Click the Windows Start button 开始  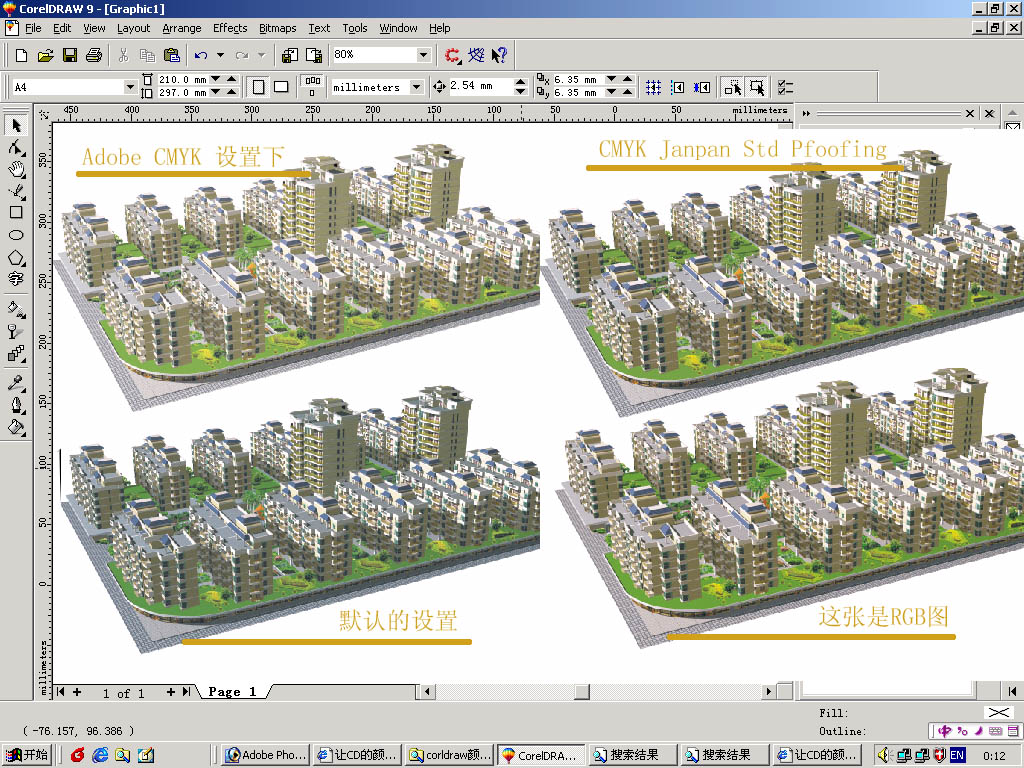pyautogui.click(x=26, y=755)
